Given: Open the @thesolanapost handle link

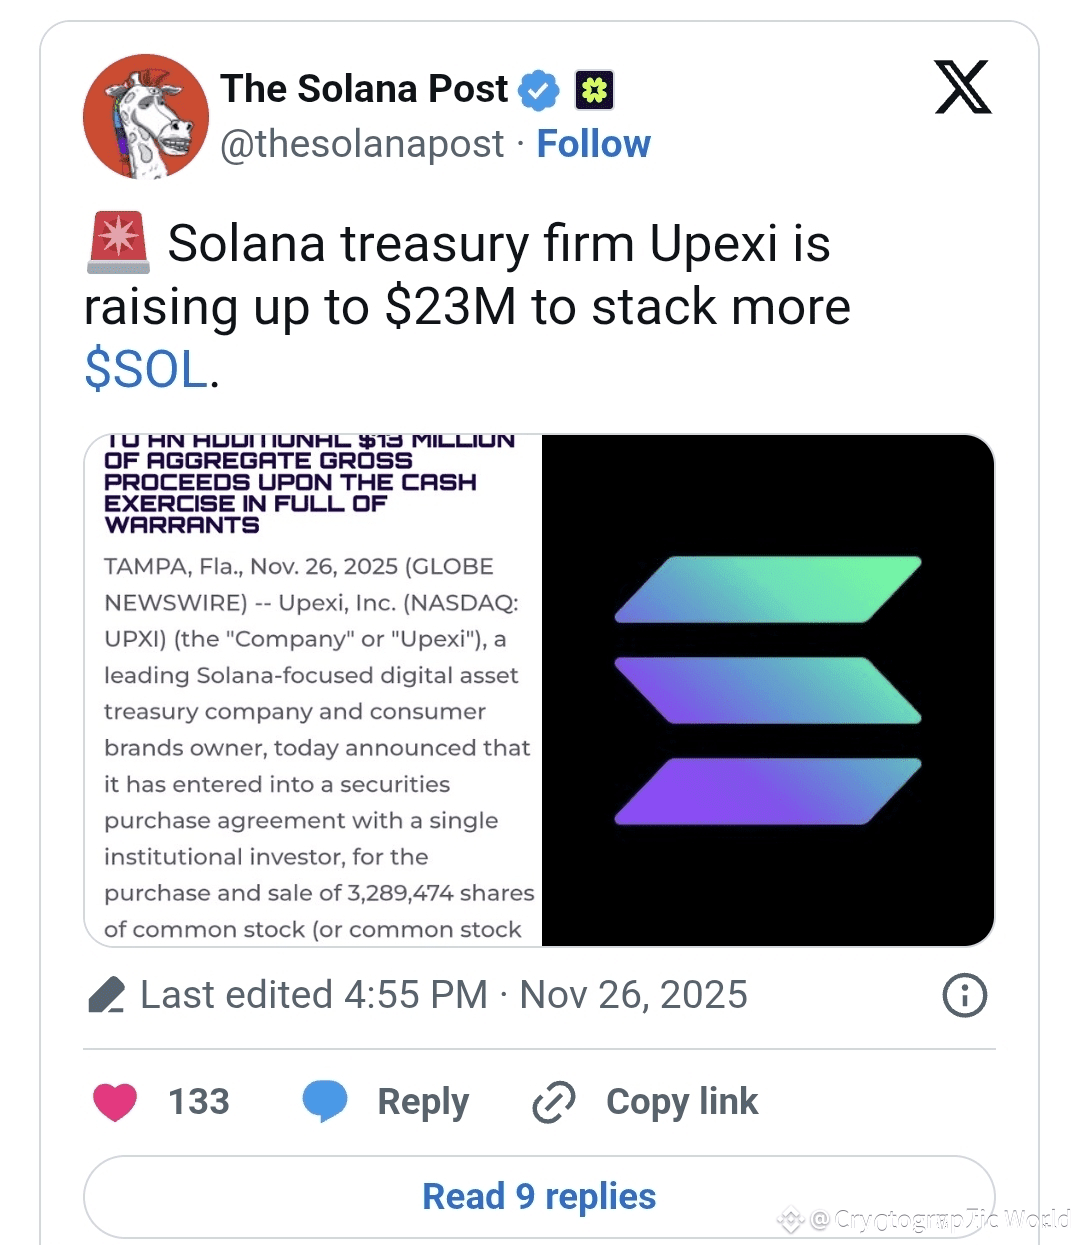Looking at the screenshot, I should click(x=362, y=144).
